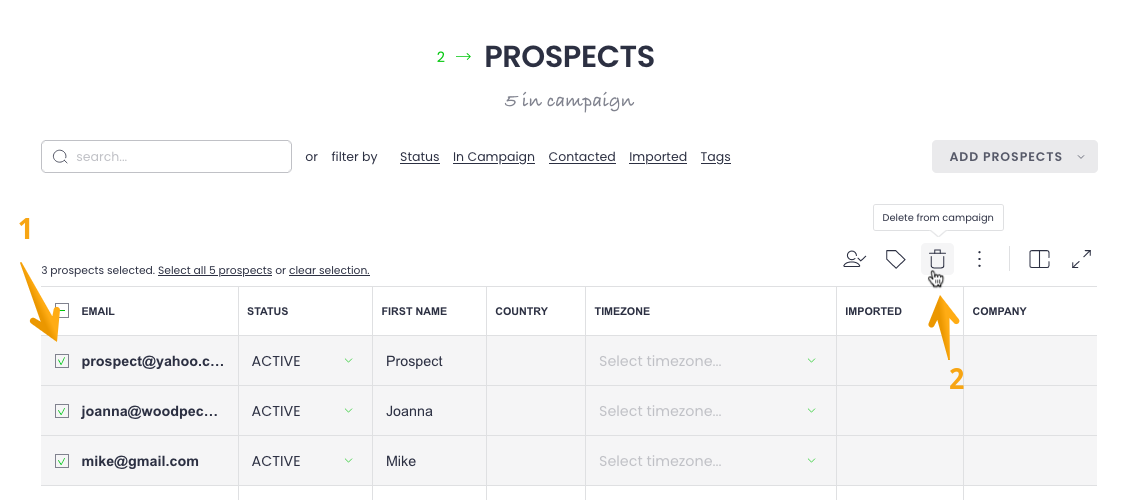This screenshot has height=500, width=1139.
Task: Click the magnifier icon in the search box
Action: (60, 157)
